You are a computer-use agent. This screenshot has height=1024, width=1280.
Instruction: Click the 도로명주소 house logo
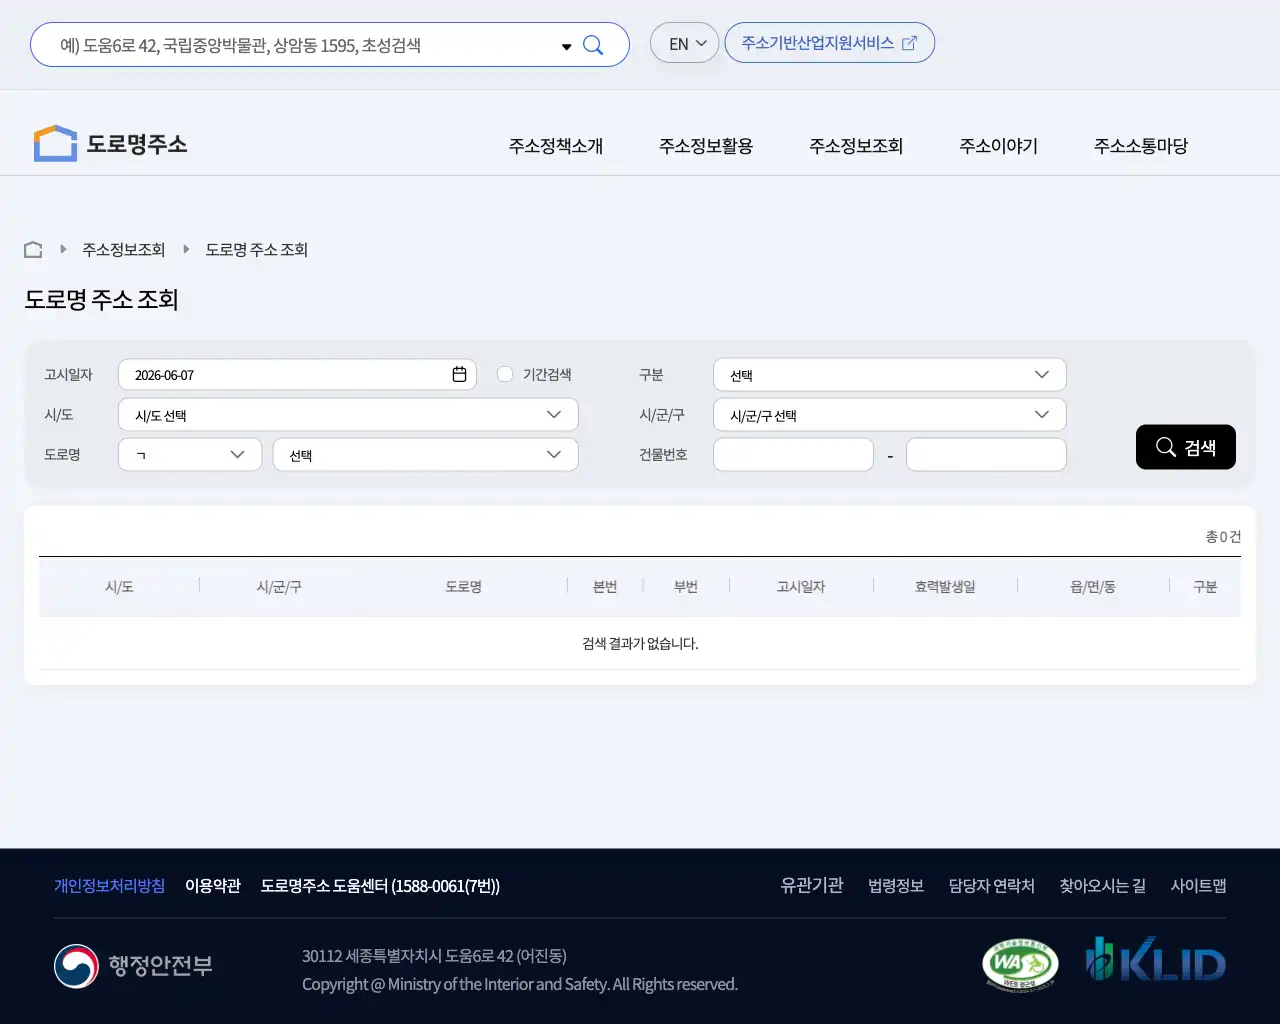[x=110, y=143]
